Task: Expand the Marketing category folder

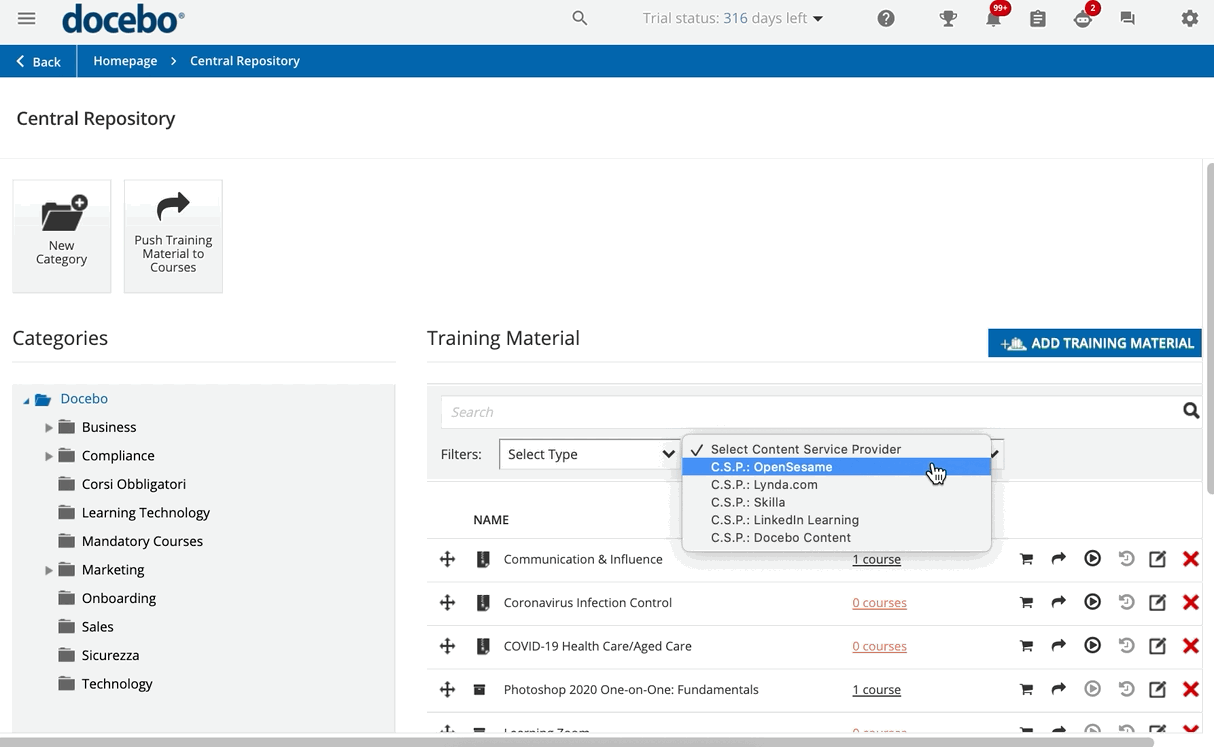Action: tap(49, 570)
